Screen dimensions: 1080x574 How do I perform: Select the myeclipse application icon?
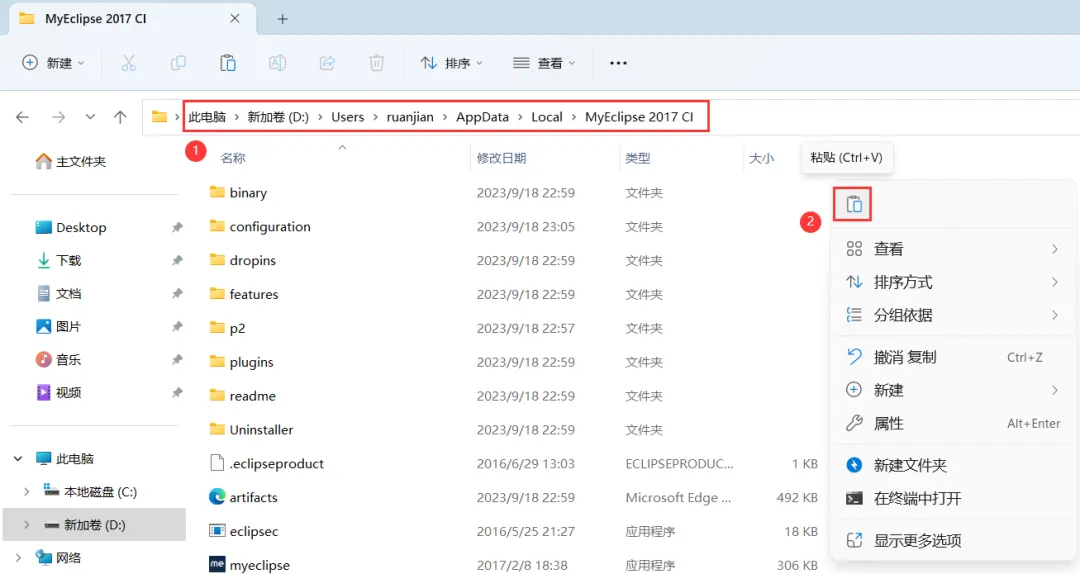[x=217, y=564]
